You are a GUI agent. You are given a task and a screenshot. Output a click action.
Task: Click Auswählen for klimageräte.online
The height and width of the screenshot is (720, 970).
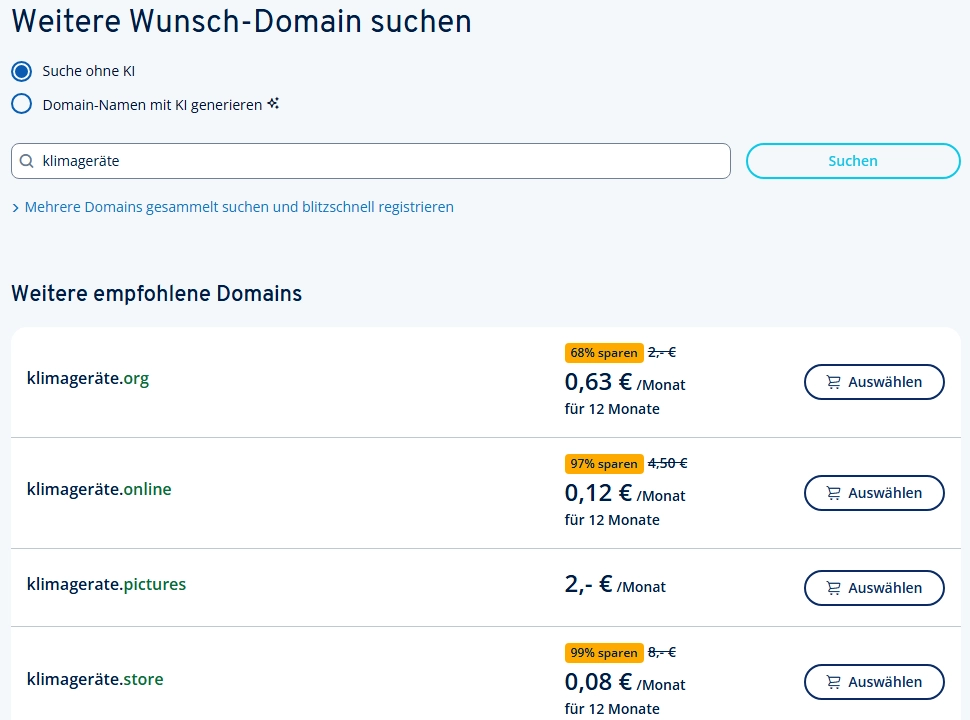[x=874, y=493]
